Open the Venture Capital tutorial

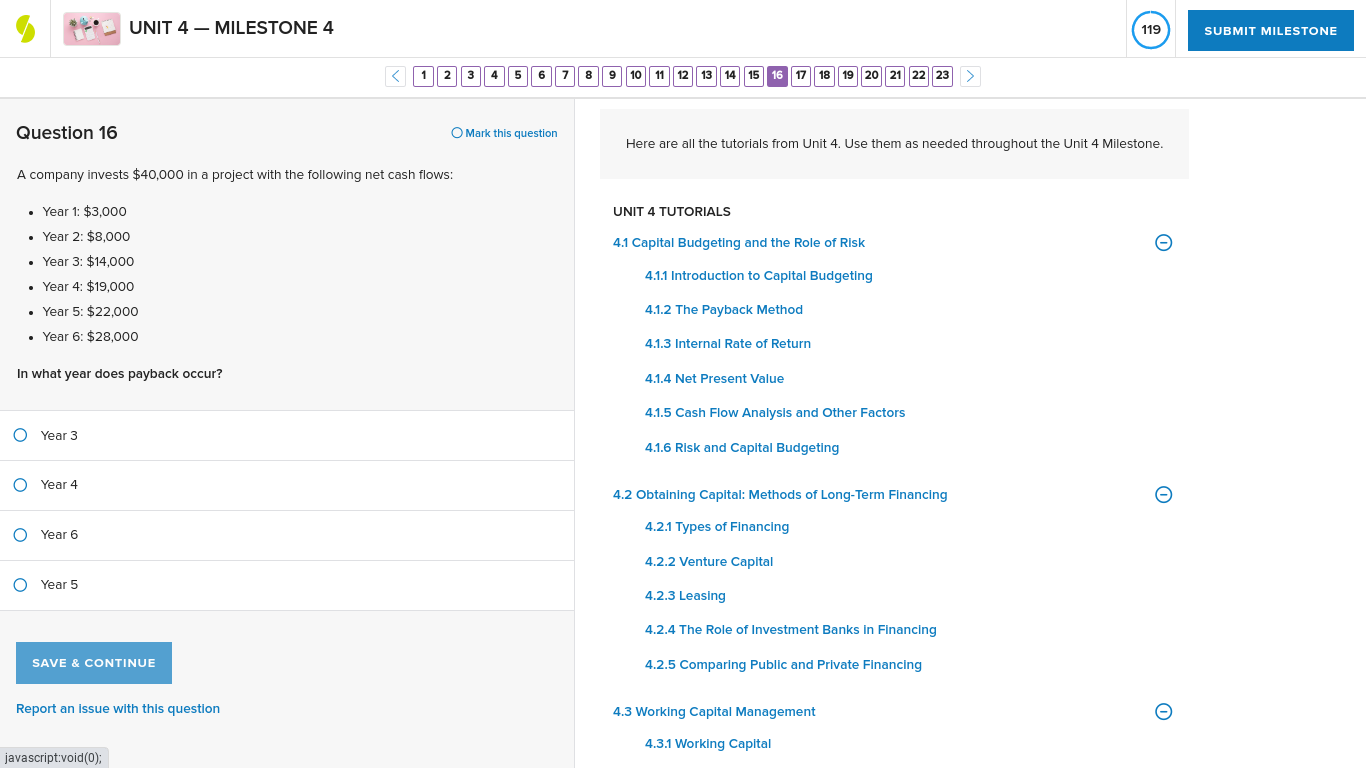click(x=708, y=561)
